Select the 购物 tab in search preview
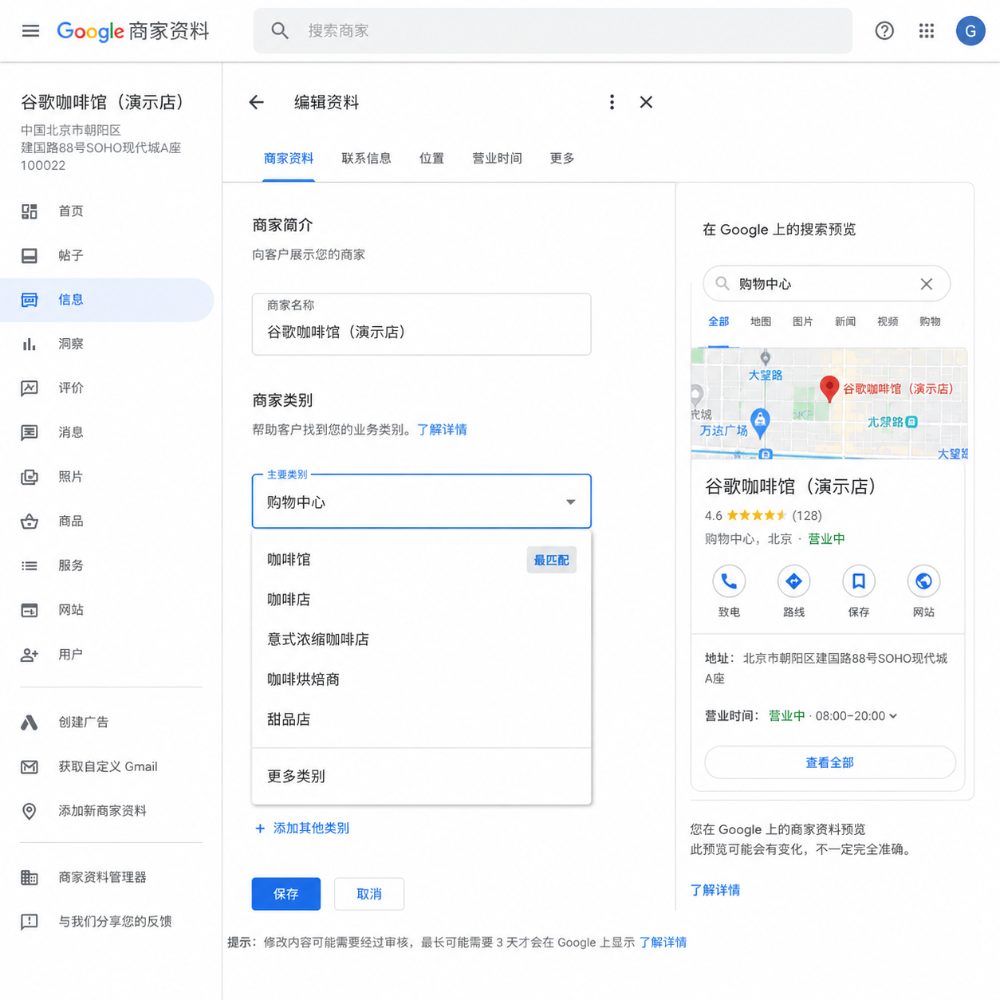Screen dimensions: 1000x1000 tap(929, 321)
